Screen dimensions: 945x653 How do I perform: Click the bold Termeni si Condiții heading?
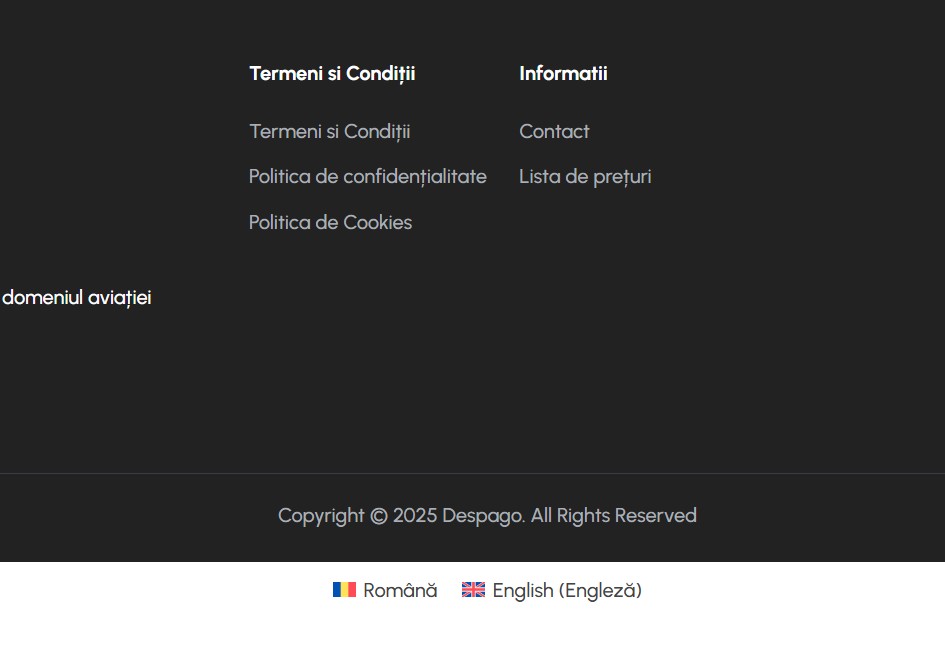tap(332, 74)
